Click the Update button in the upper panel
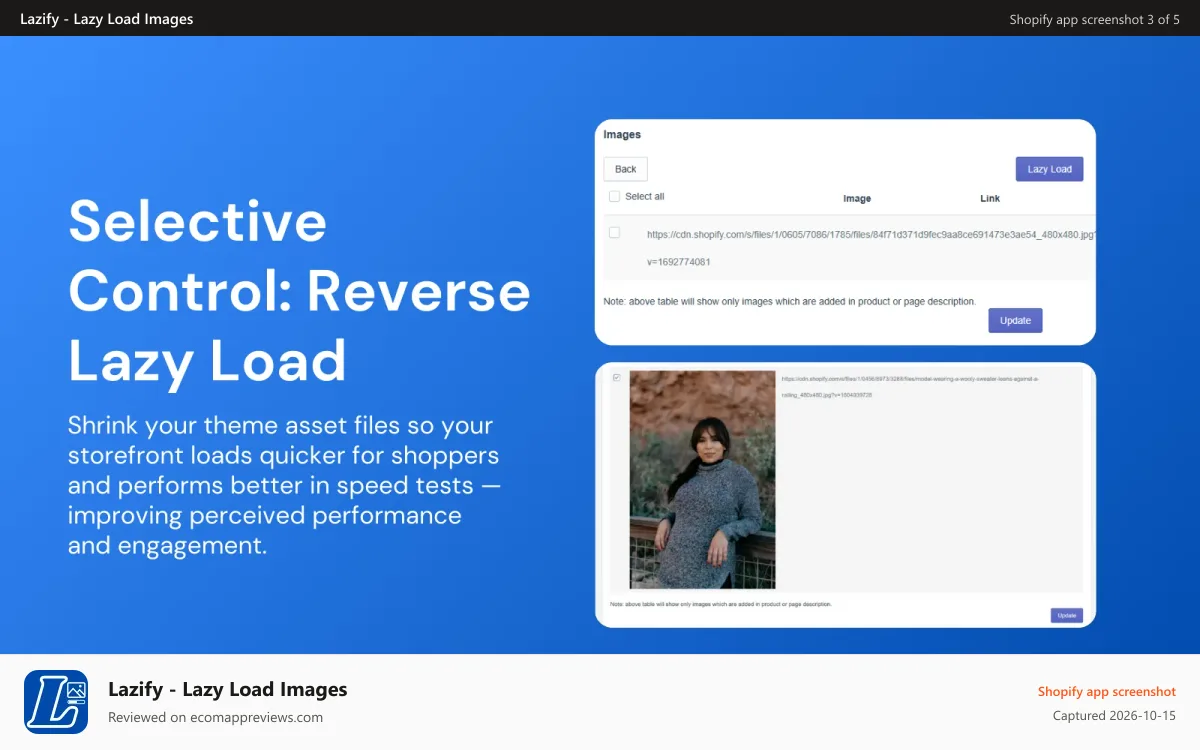 coord(1015,320)
